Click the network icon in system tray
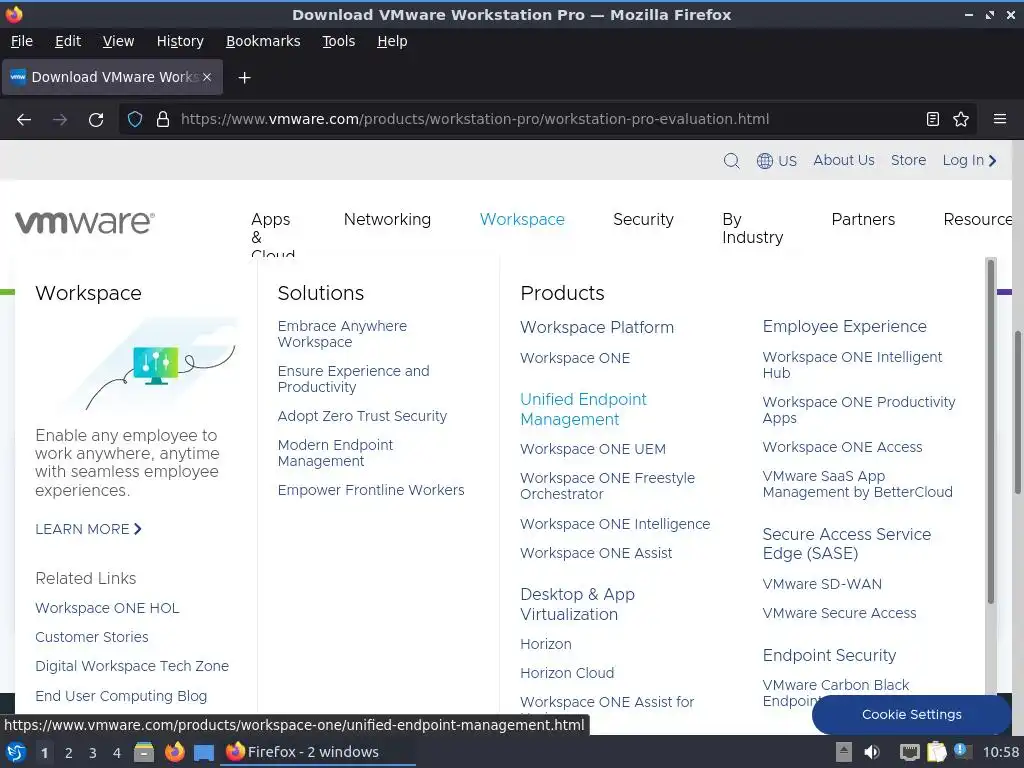 tap(909, 752)
